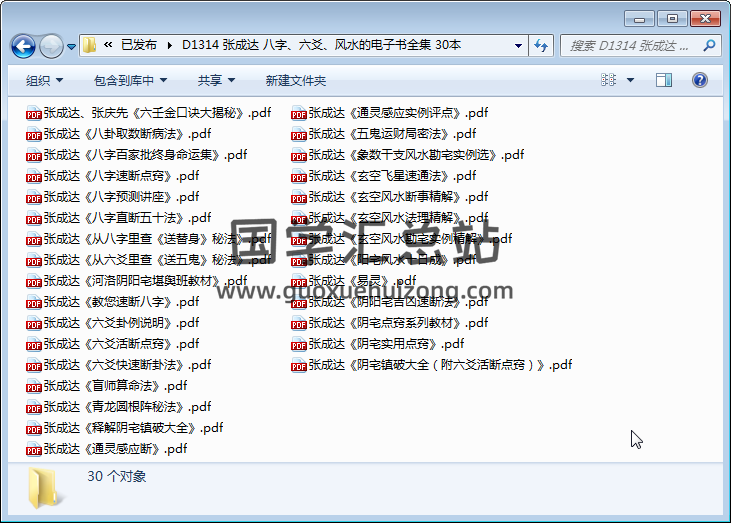Open recent pages dropdown next to Forward

pos(71,47)
